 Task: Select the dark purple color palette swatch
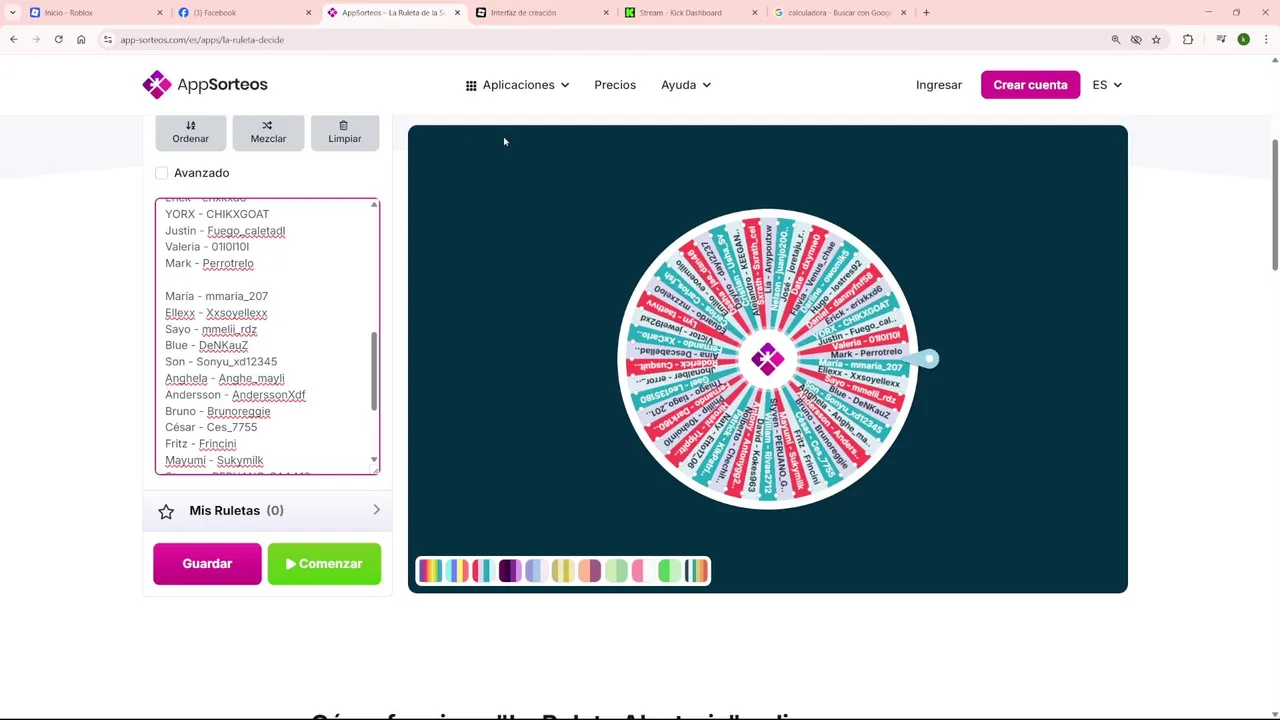click(x=510, y=571)
